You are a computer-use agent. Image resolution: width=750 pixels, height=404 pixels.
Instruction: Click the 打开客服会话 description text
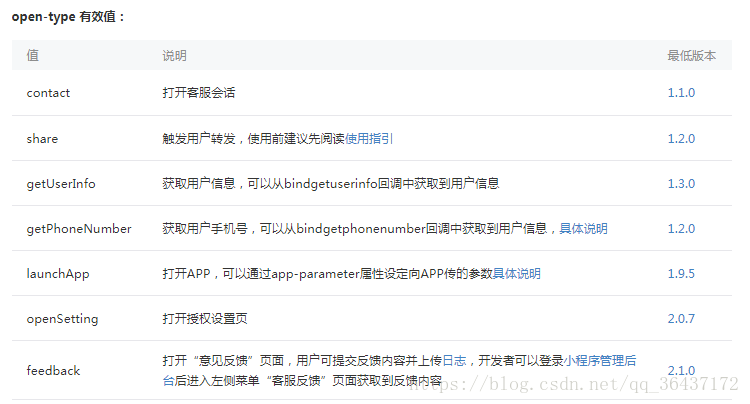(x=199, y=93)
